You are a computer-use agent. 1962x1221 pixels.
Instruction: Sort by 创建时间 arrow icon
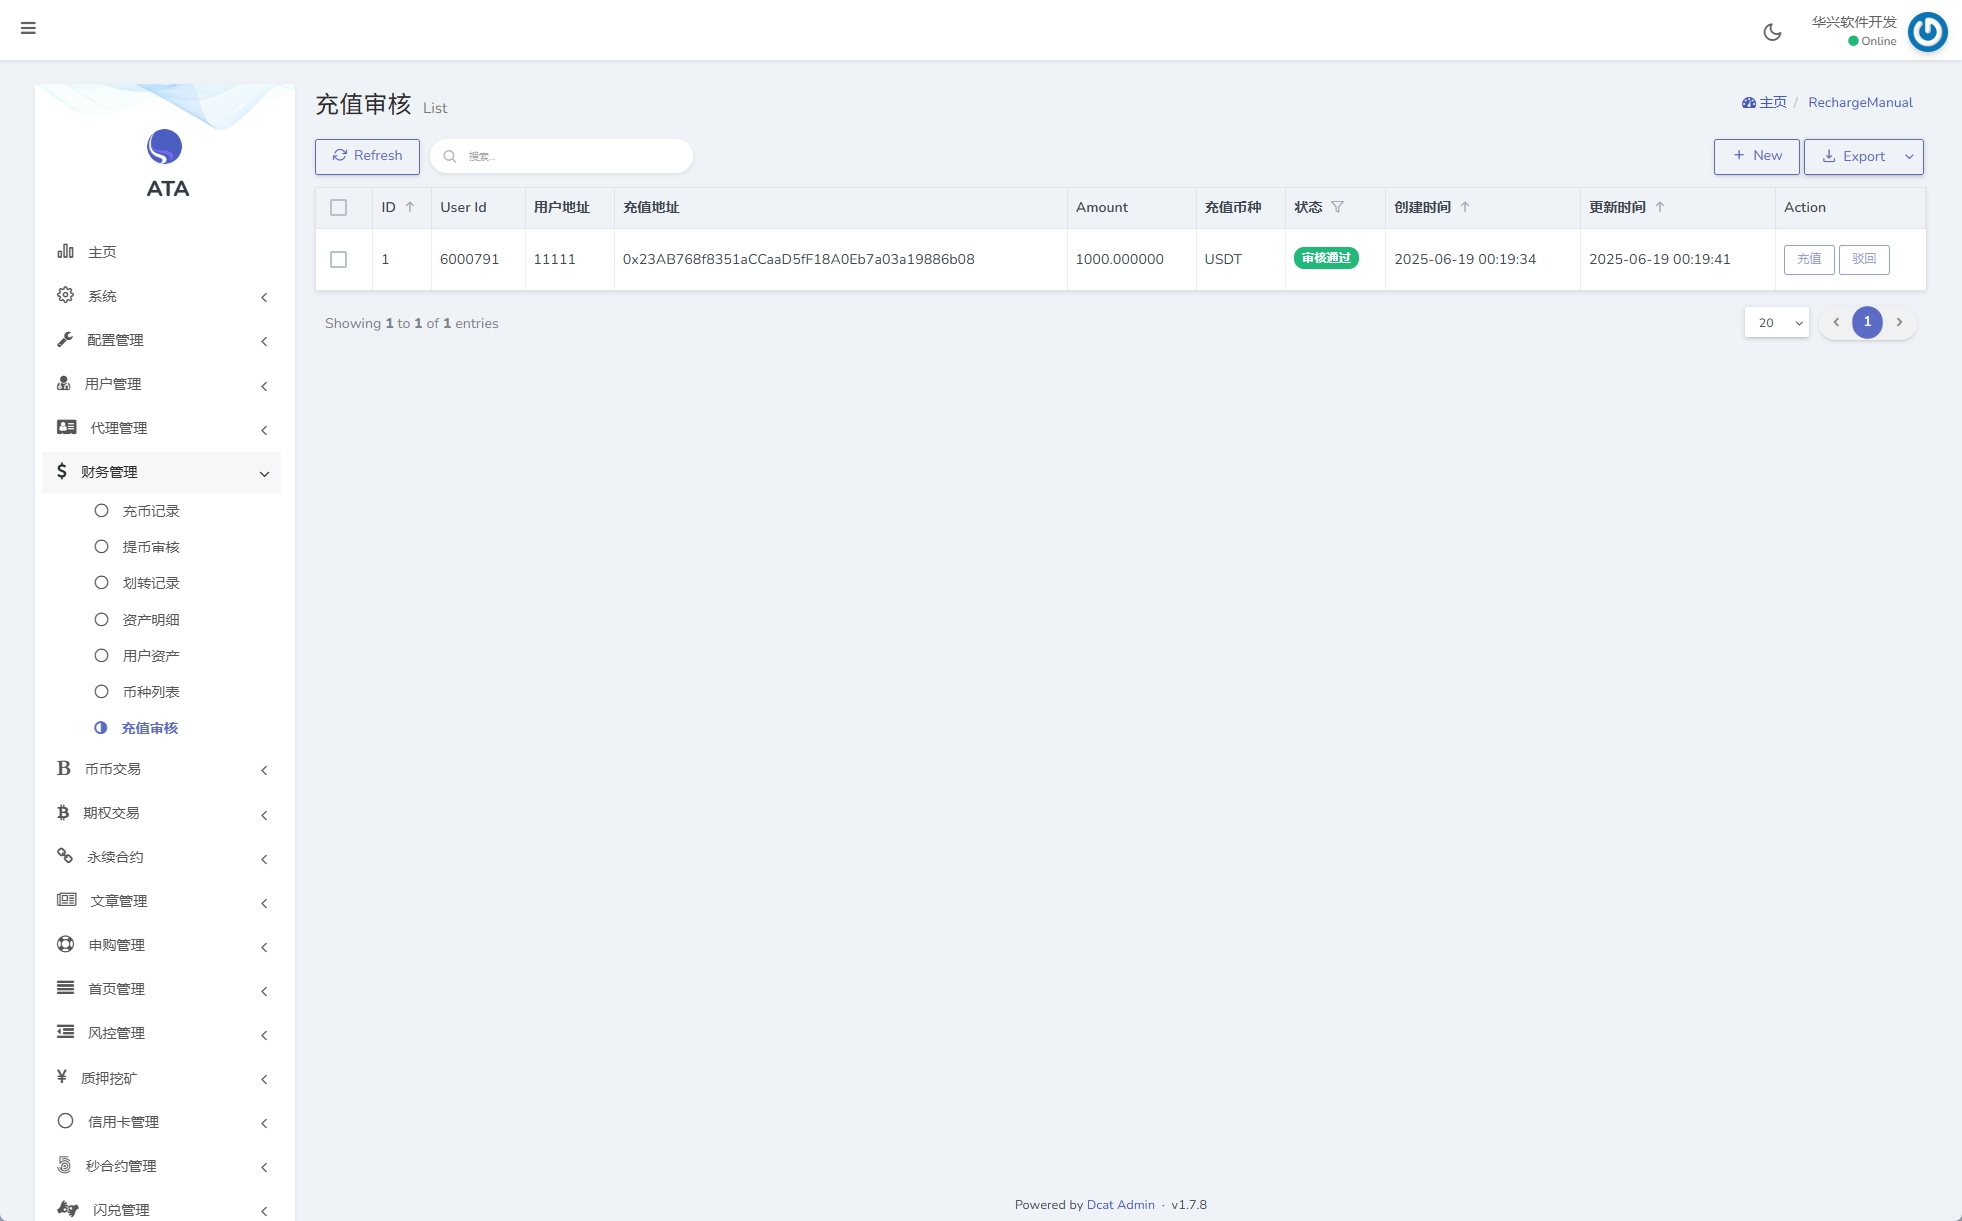pos(1465,207)
